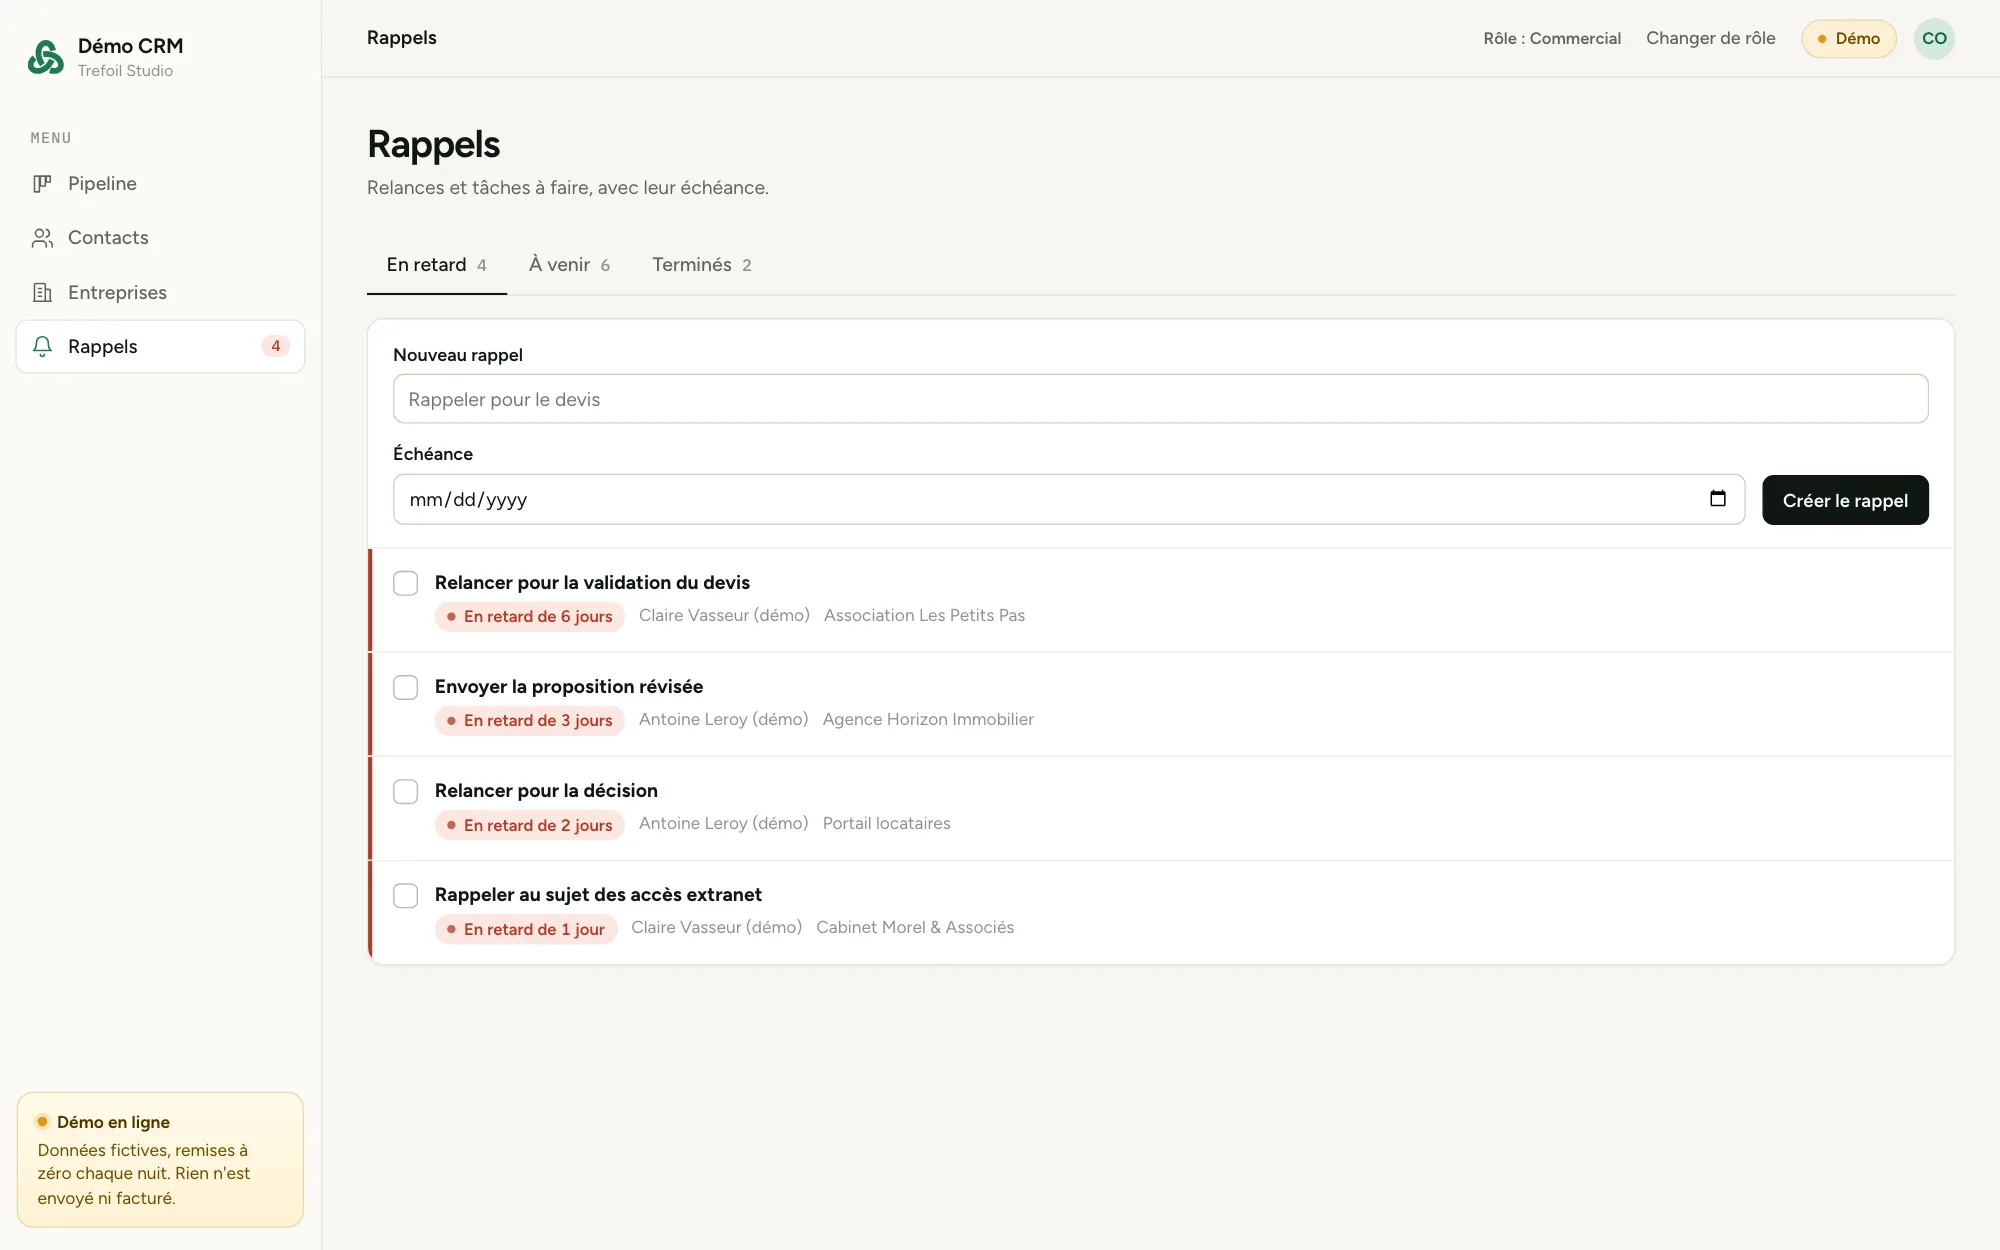Click the Rappels bell icon in sidebar
Screen dimensions: 2000x1250
(x=42, y=347)
